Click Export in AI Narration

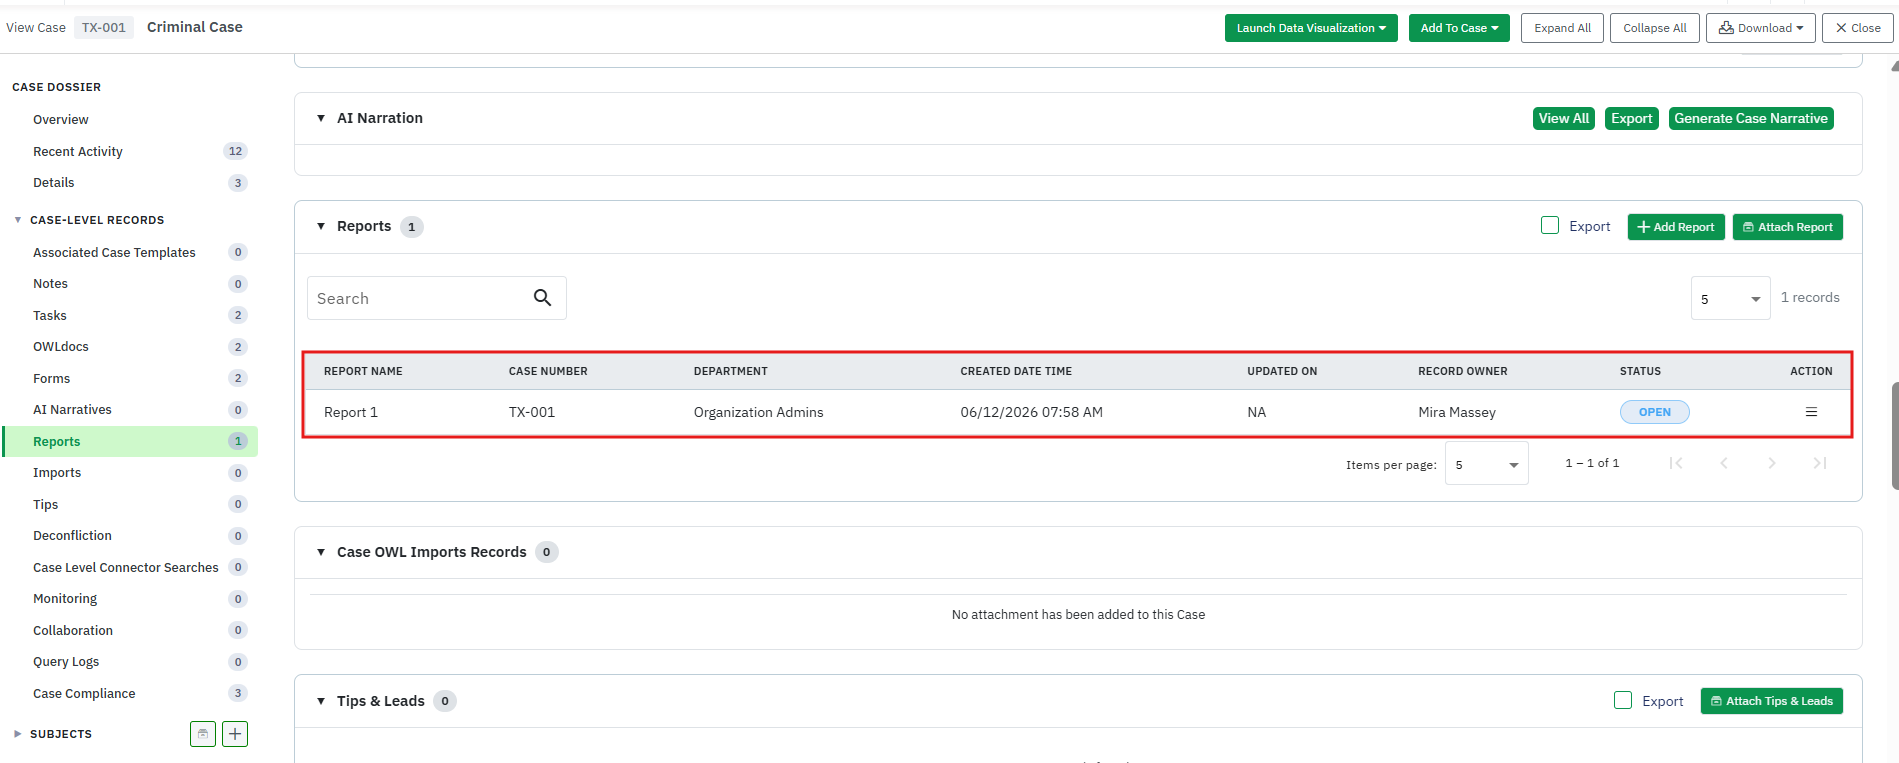[1632, 118]
